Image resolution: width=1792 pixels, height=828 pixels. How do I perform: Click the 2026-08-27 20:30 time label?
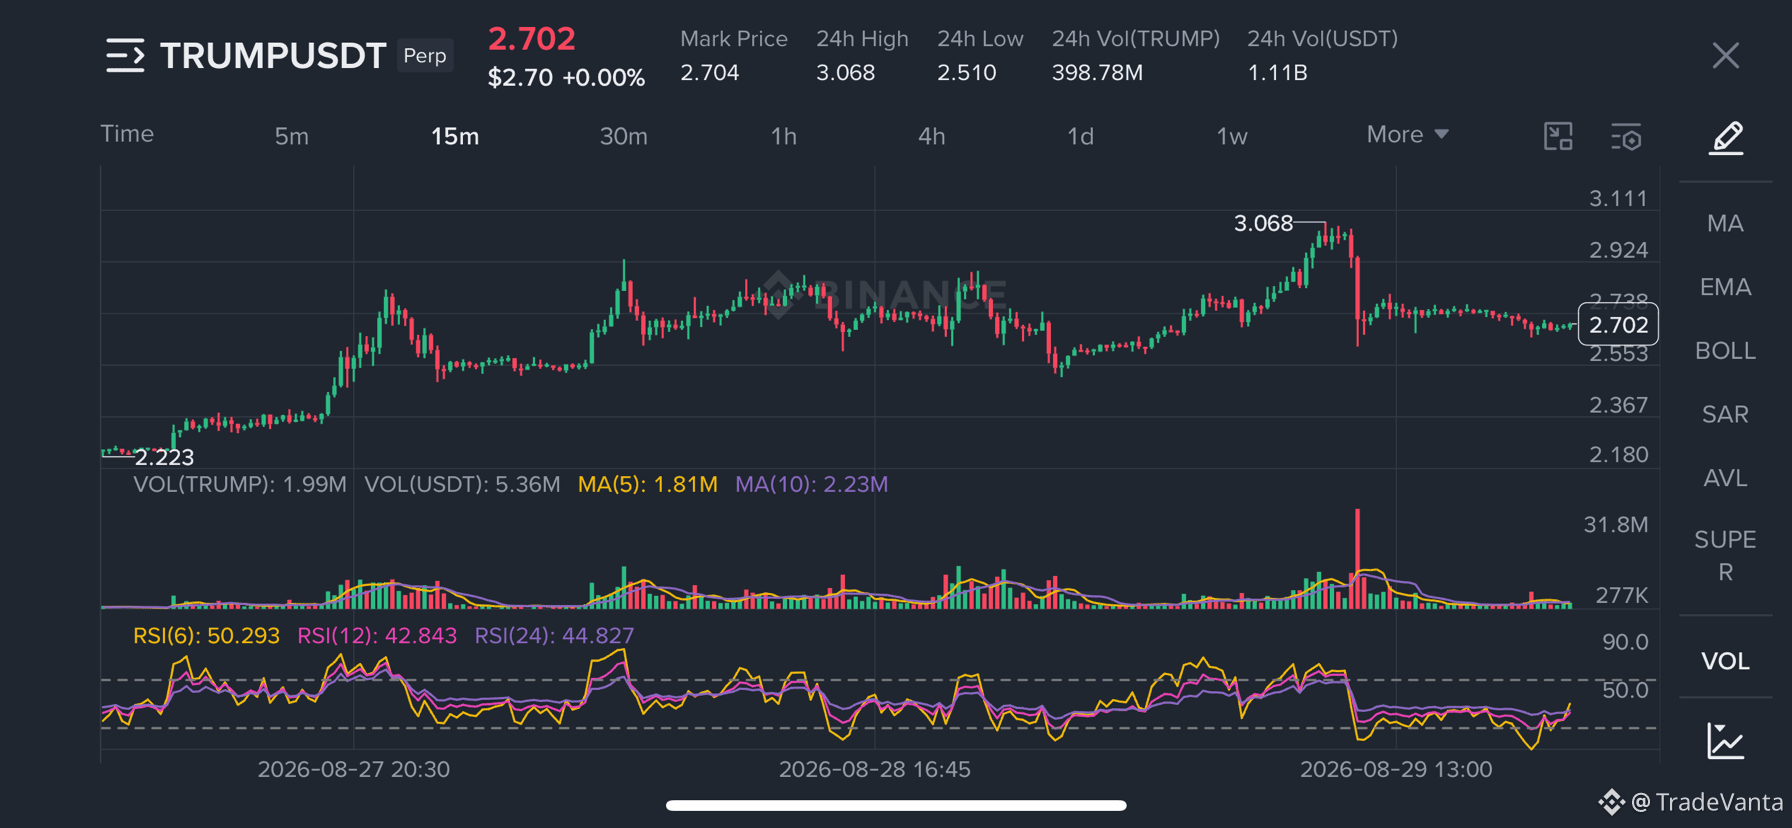click(x=354, y=769)
